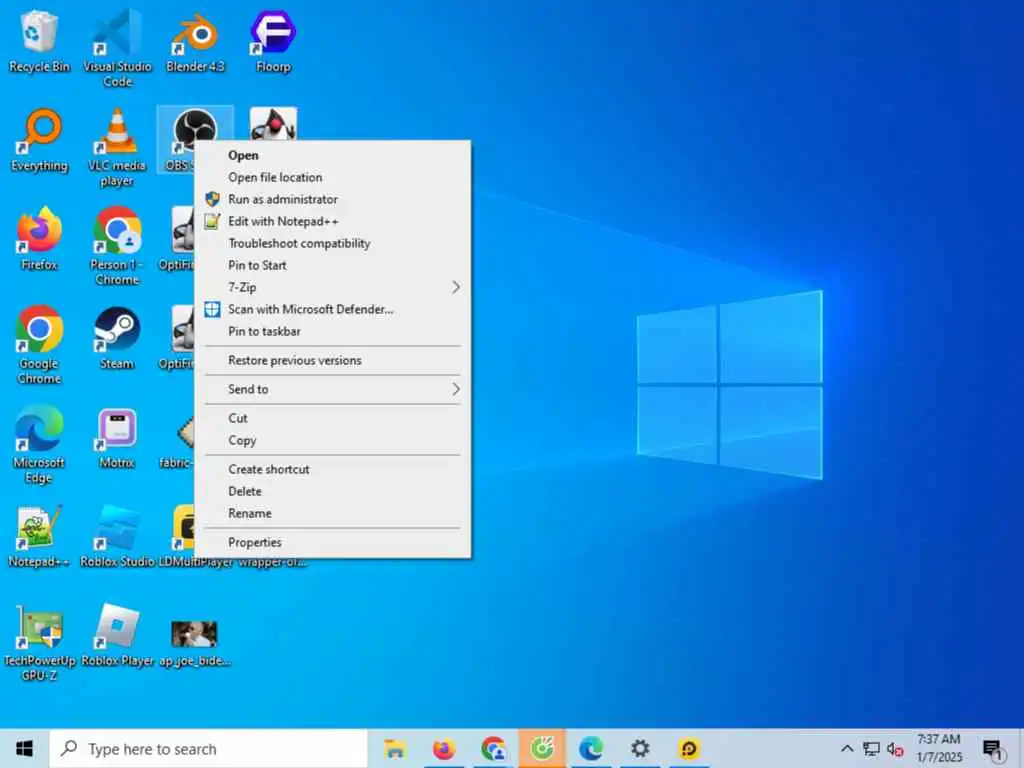Click the Firefox desktop shortcut

(39, 239)
